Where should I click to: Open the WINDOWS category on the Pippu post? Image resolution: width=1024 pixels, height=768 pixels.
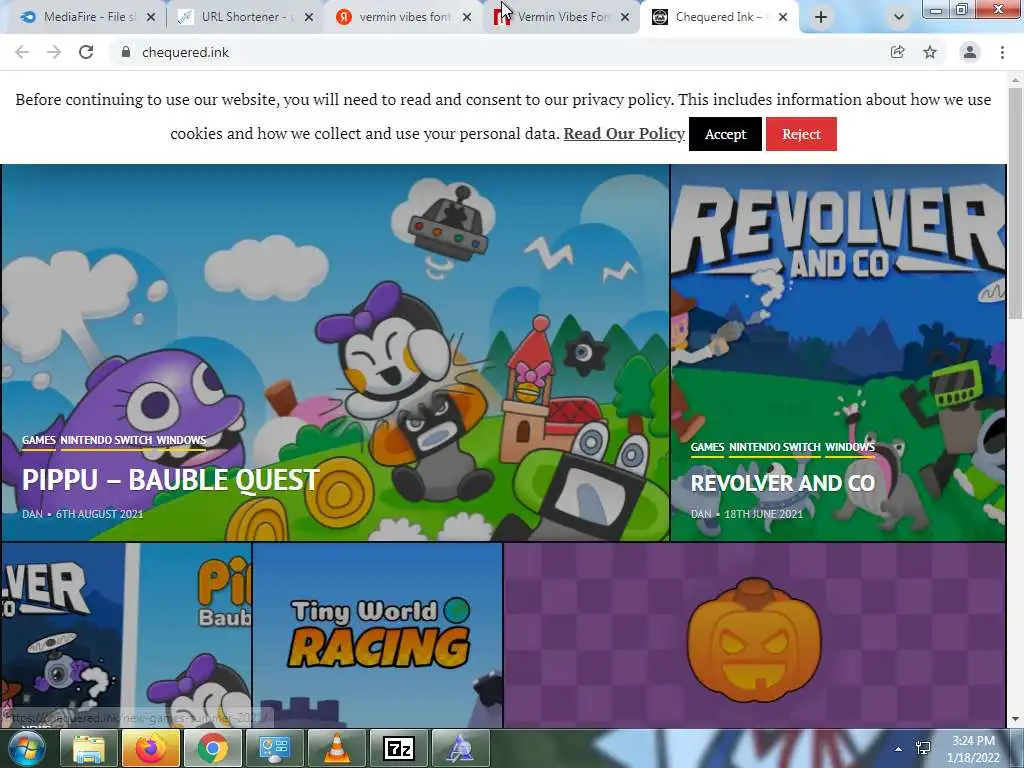pos(182,440)
